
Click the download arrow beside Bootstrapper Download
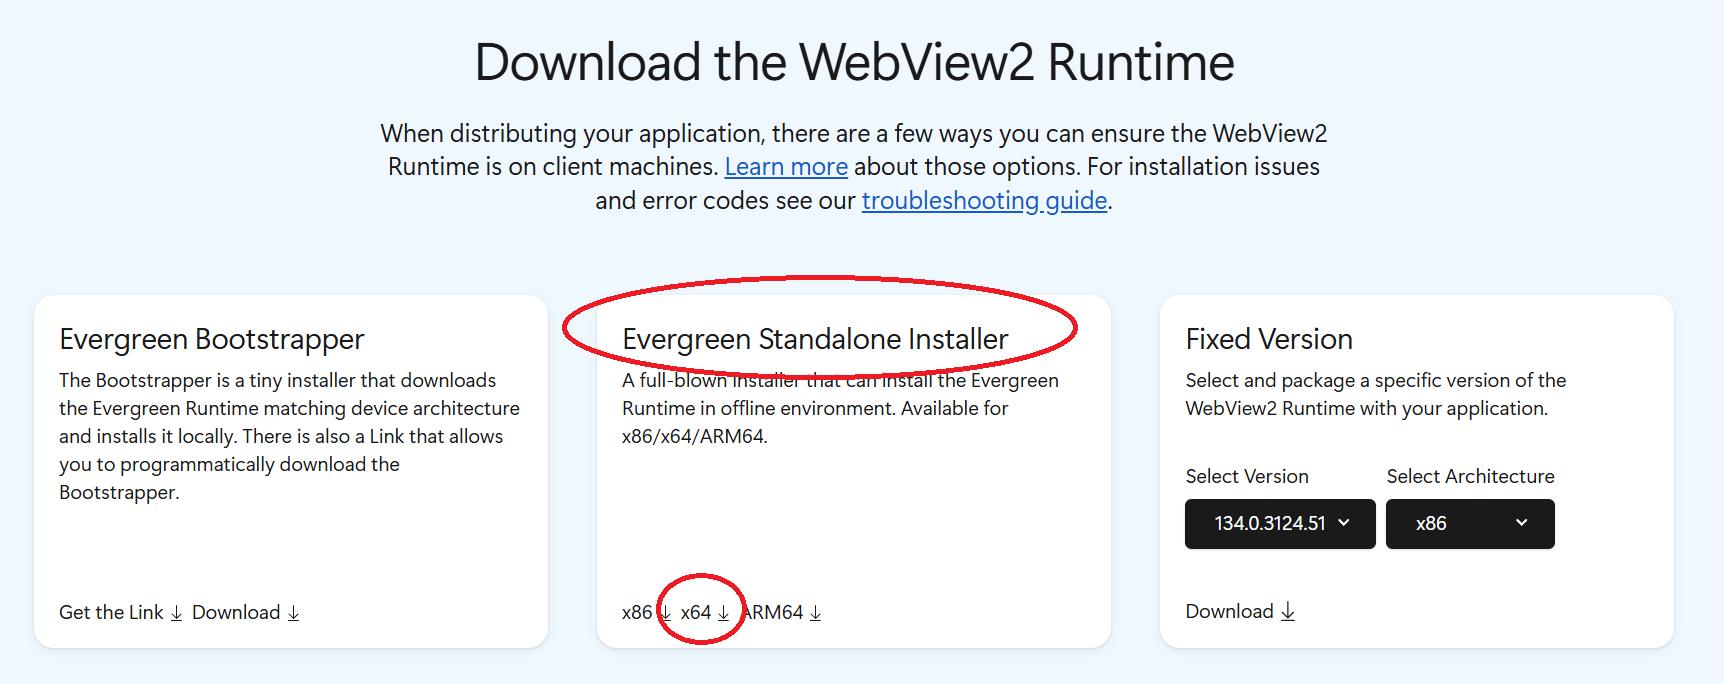(293, 613)
